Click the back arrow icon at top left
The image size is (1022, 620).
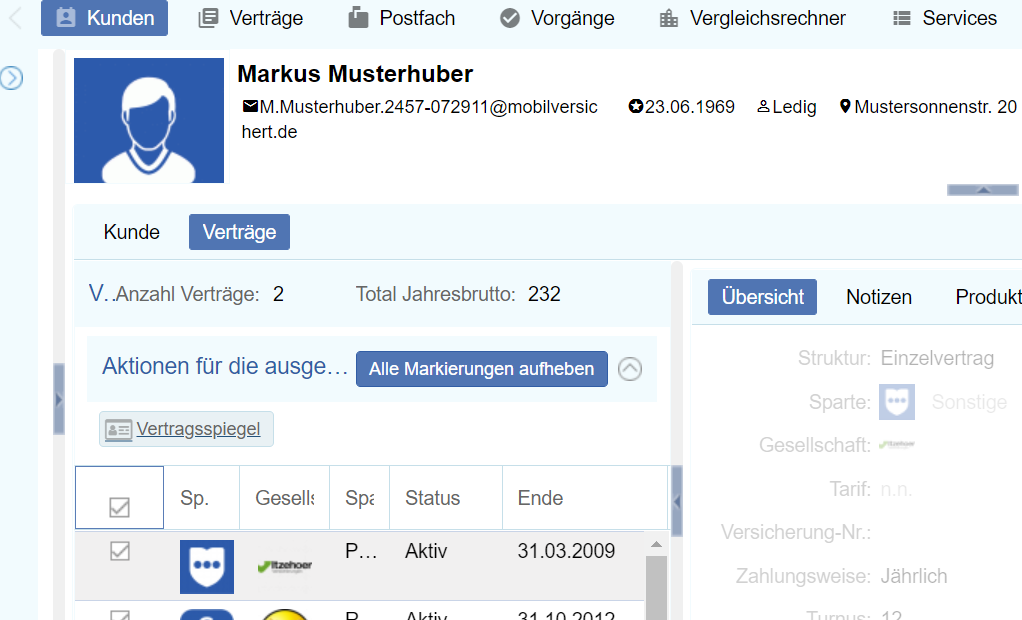click(15, 18)
